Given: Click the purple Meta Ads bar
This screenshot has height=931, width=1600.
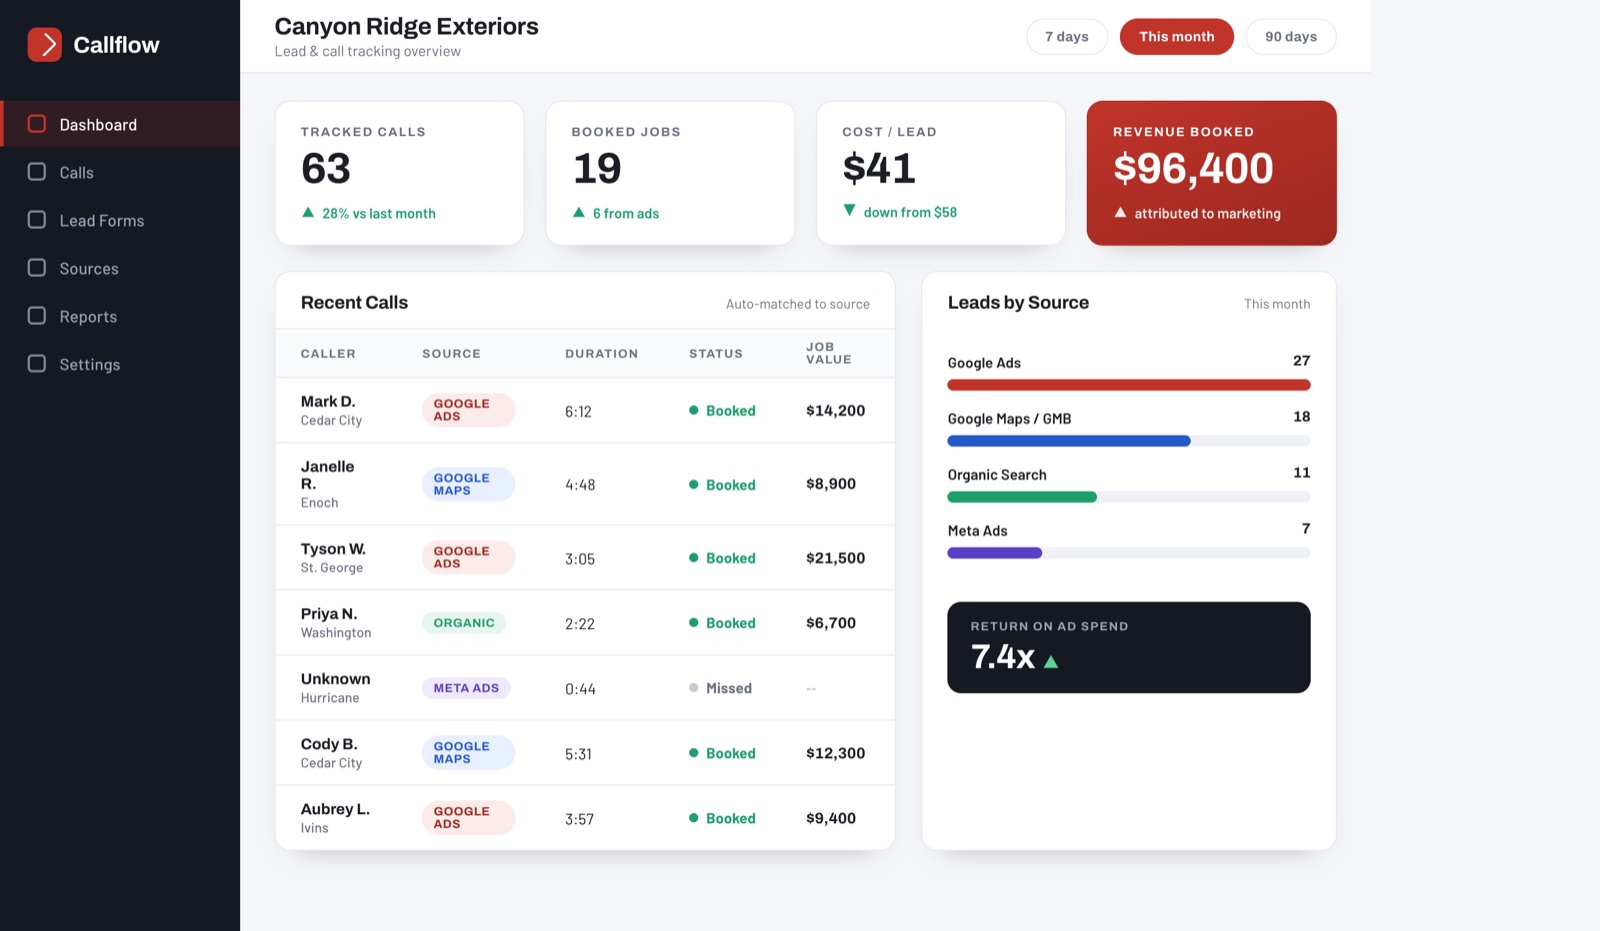Looking at the screenshot, I should 995,553.
